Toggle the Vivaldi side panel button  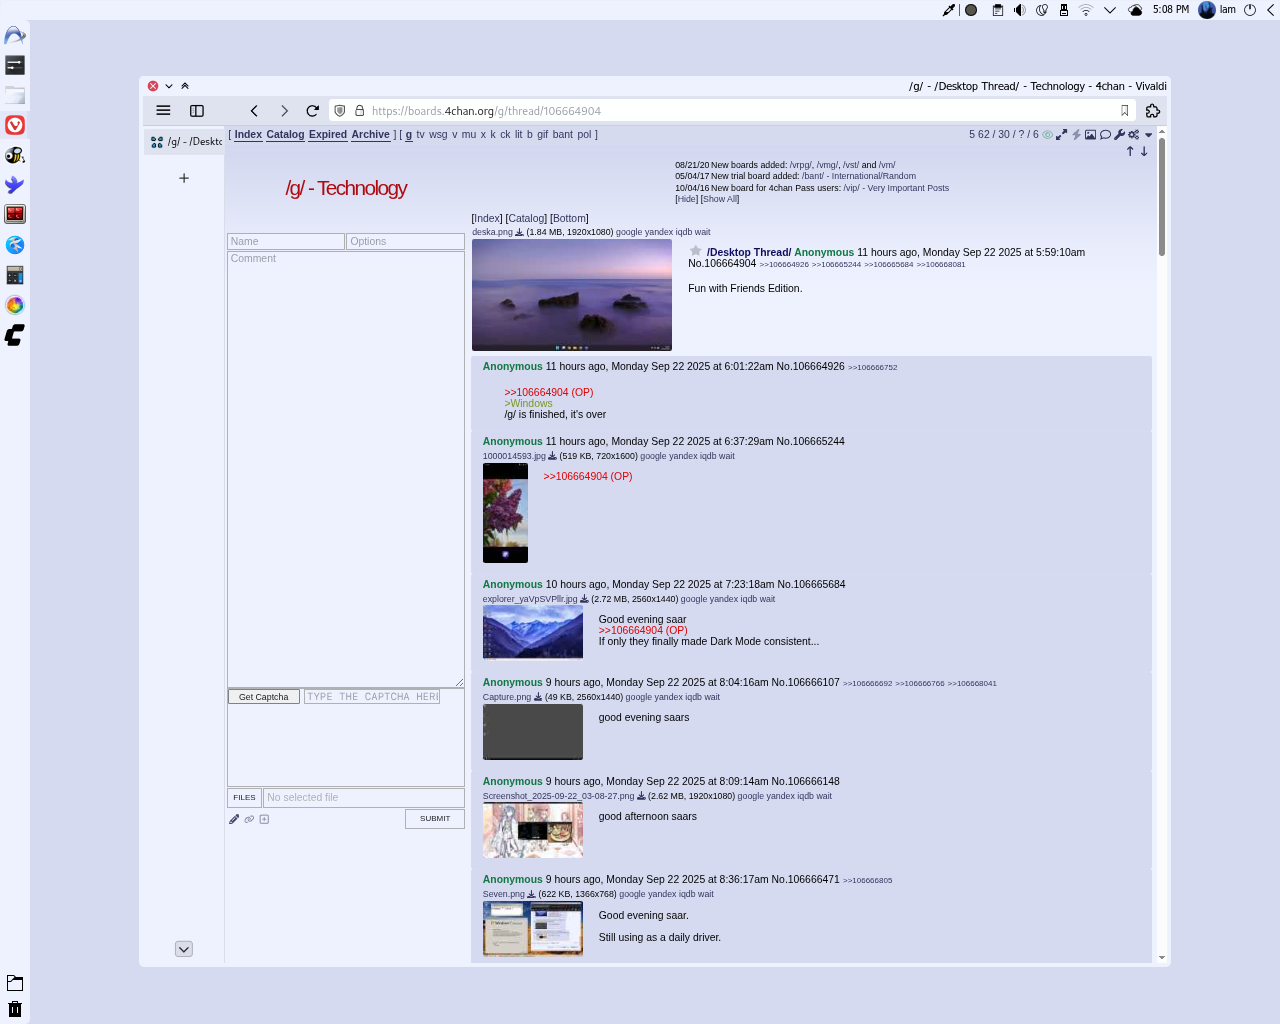click(197, 111)
